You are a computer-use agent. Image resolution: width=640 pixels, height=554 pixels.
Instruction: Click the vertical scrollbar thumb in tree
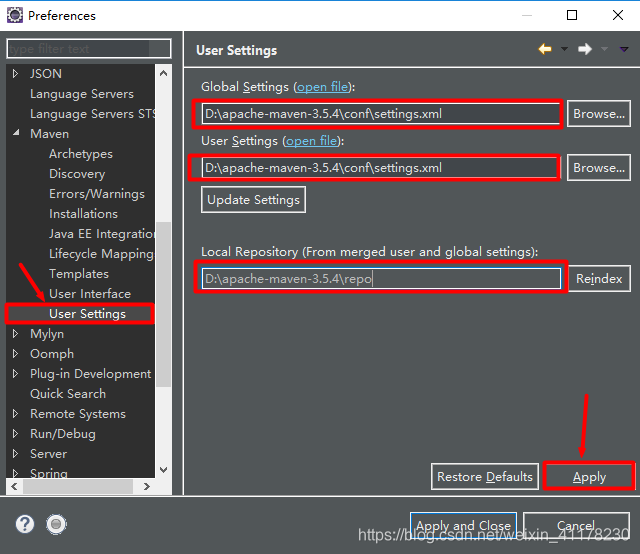pos(164,304)
